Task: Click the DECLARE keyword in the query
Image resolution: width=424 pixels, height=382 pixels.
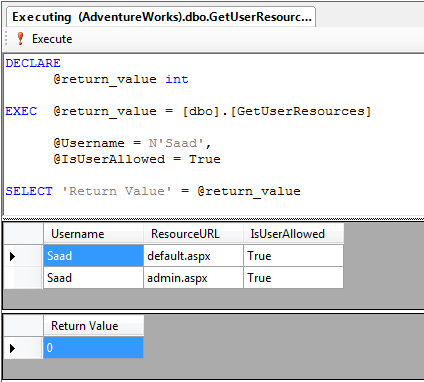Action: [x=33, y=63]
